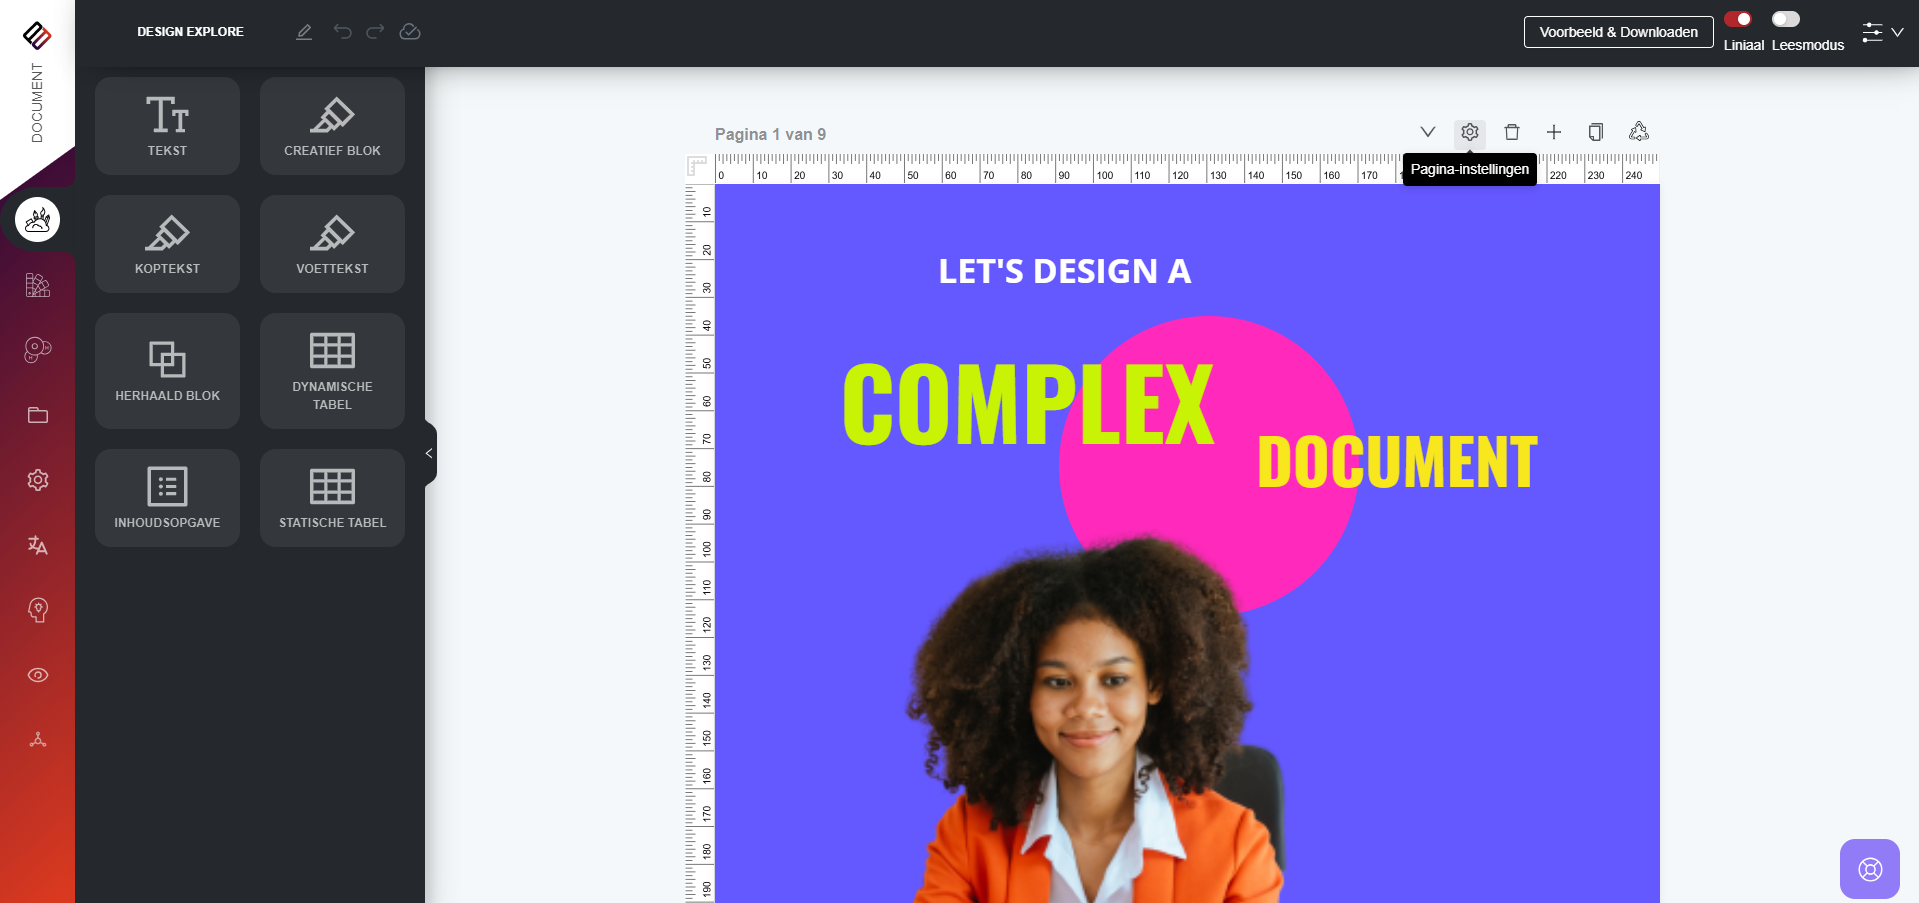Add an Inhoudsopgave block
The height and width of the screenshot is (903, 1919).
[167, 498]
